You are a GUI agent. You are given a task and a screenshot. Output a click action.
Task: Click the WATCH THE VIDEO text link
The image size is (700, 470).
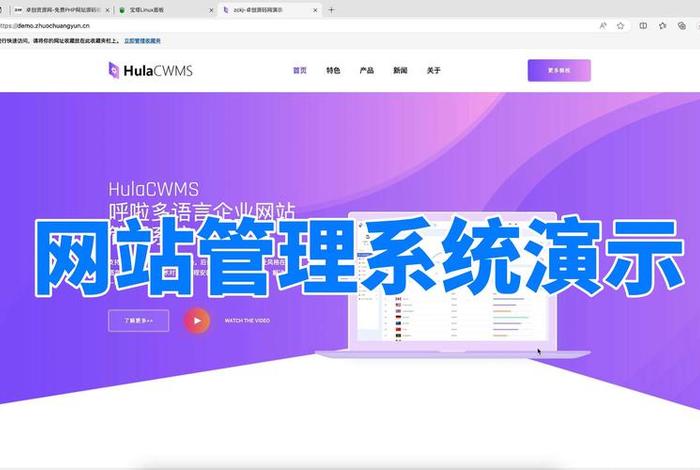click(247, 320)
